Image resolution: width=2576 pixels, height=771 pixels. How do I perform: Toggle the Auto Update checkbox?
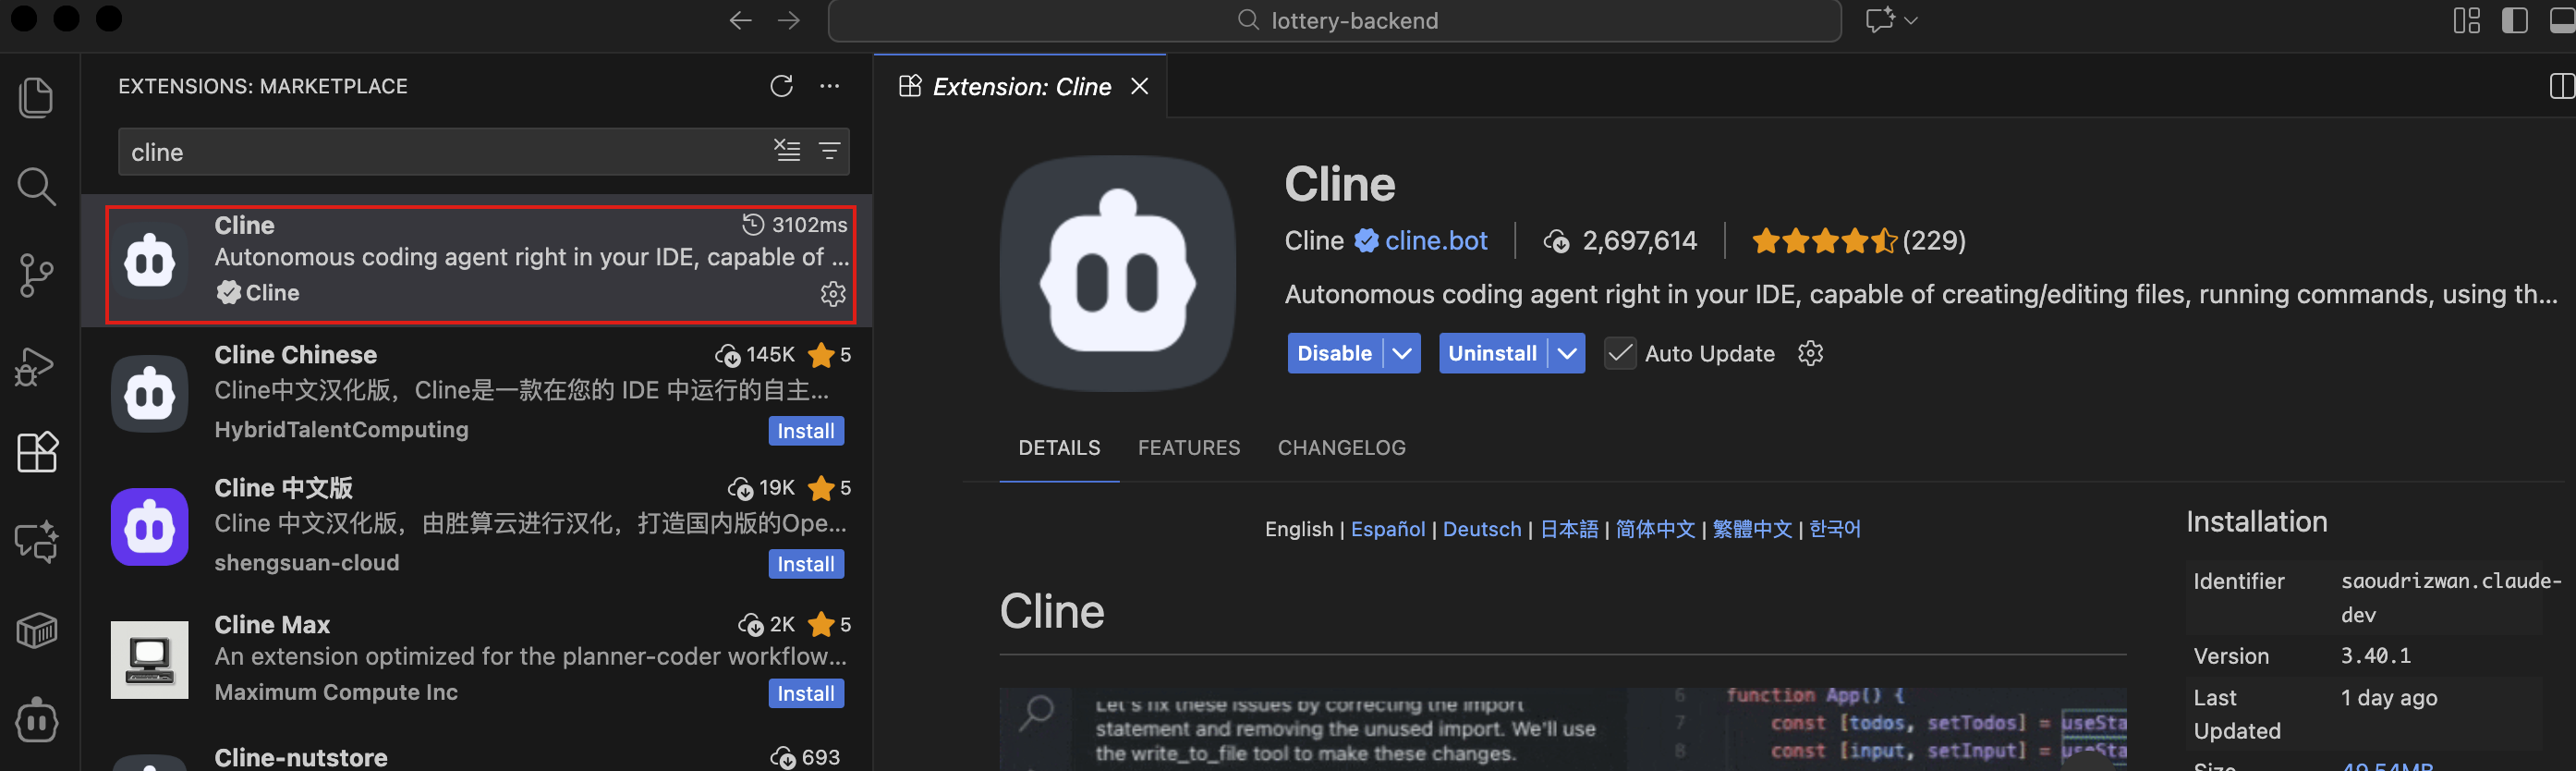1620,353
